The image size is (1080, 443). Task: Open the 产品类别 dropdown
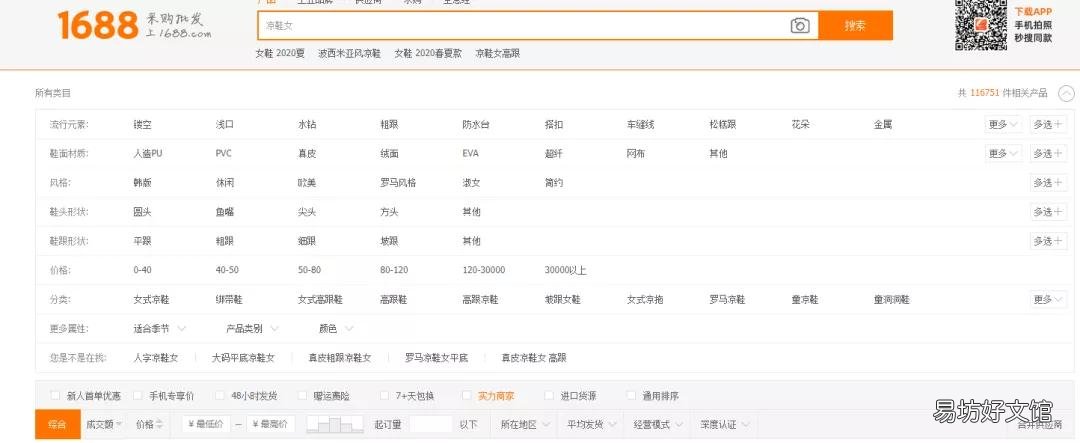pyautogui.click(x=253, y=329)
